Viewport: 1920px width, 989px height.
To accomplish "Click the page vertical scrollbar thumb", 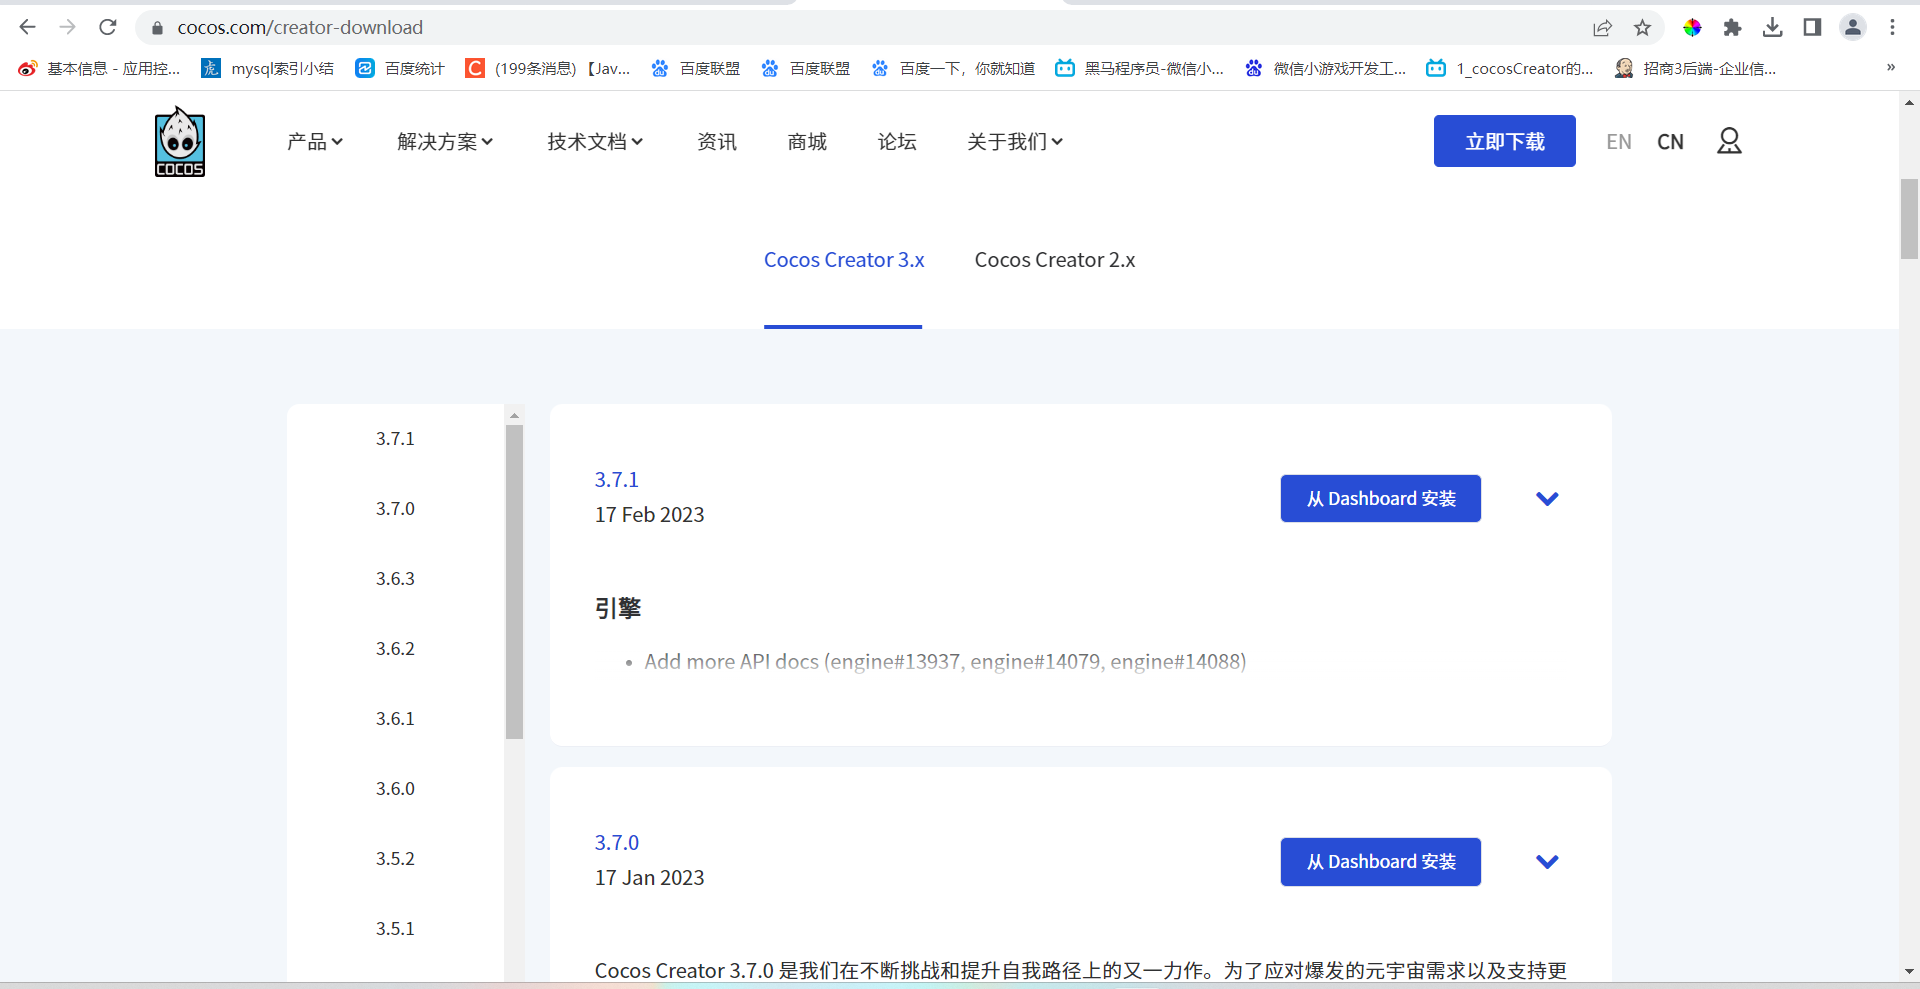I will (x=1909, y=219).
